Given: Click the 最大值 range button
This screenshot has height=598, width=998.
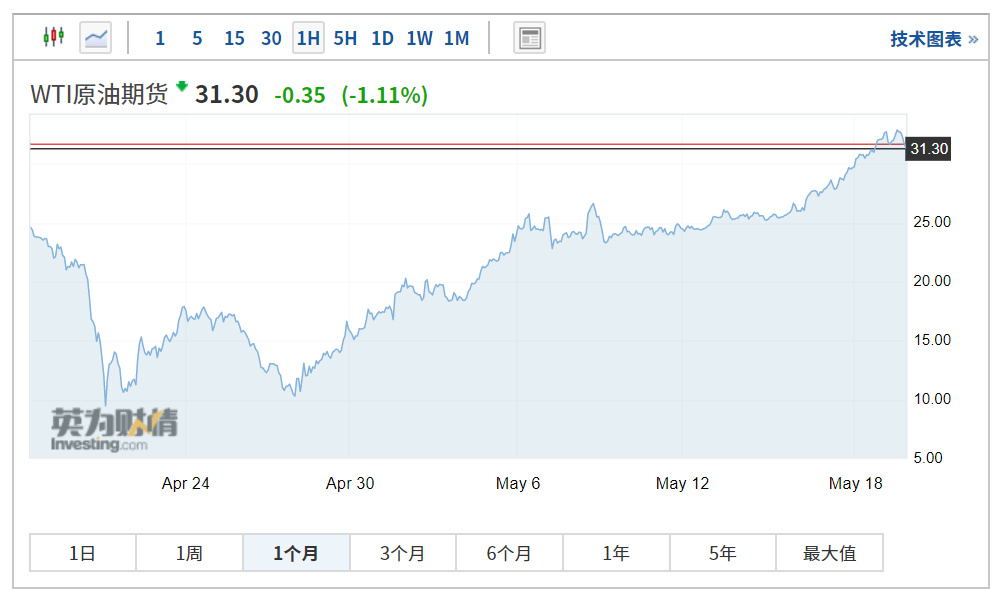Looking at the screenshot, I should (829, 553).
